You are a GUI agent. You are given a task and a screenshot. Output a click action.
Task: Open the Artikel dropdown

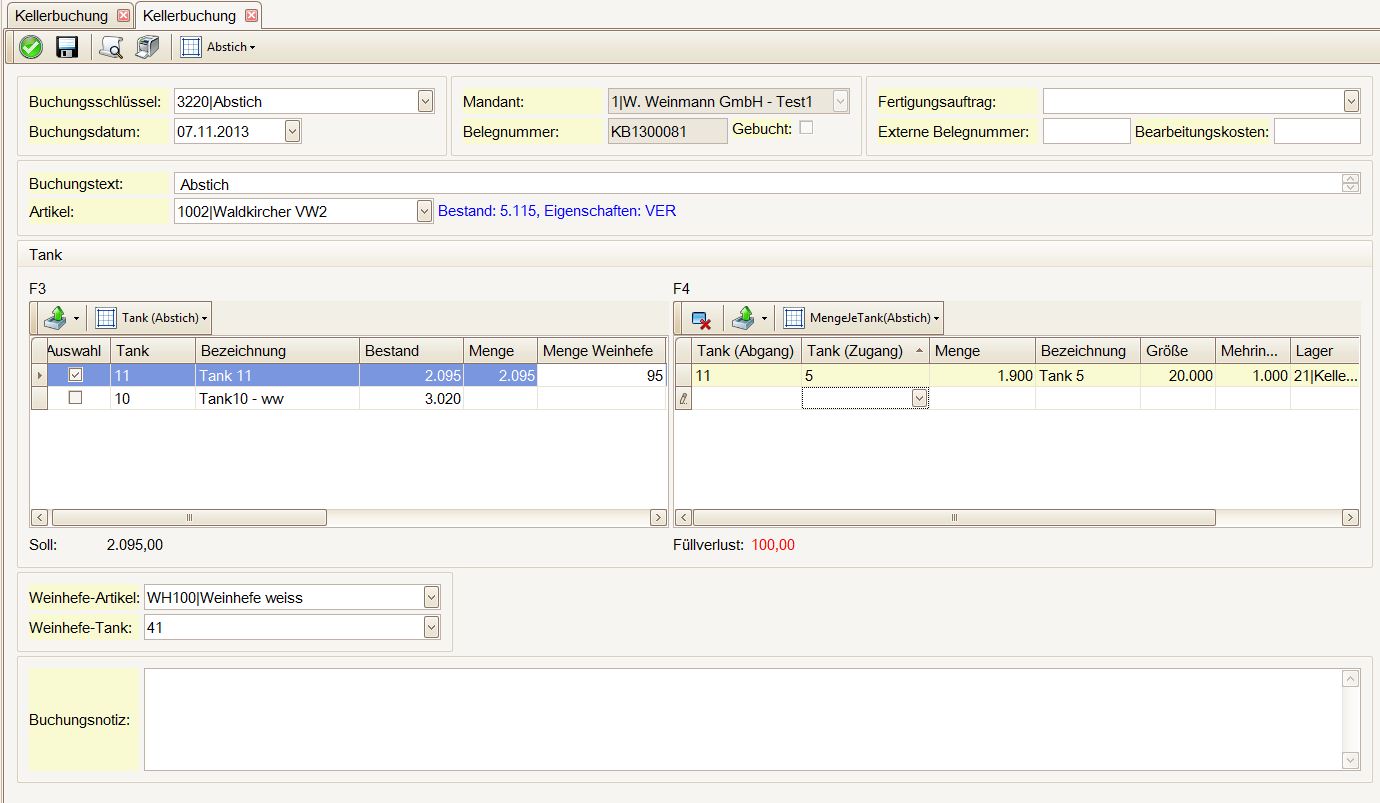coord(425,211)
